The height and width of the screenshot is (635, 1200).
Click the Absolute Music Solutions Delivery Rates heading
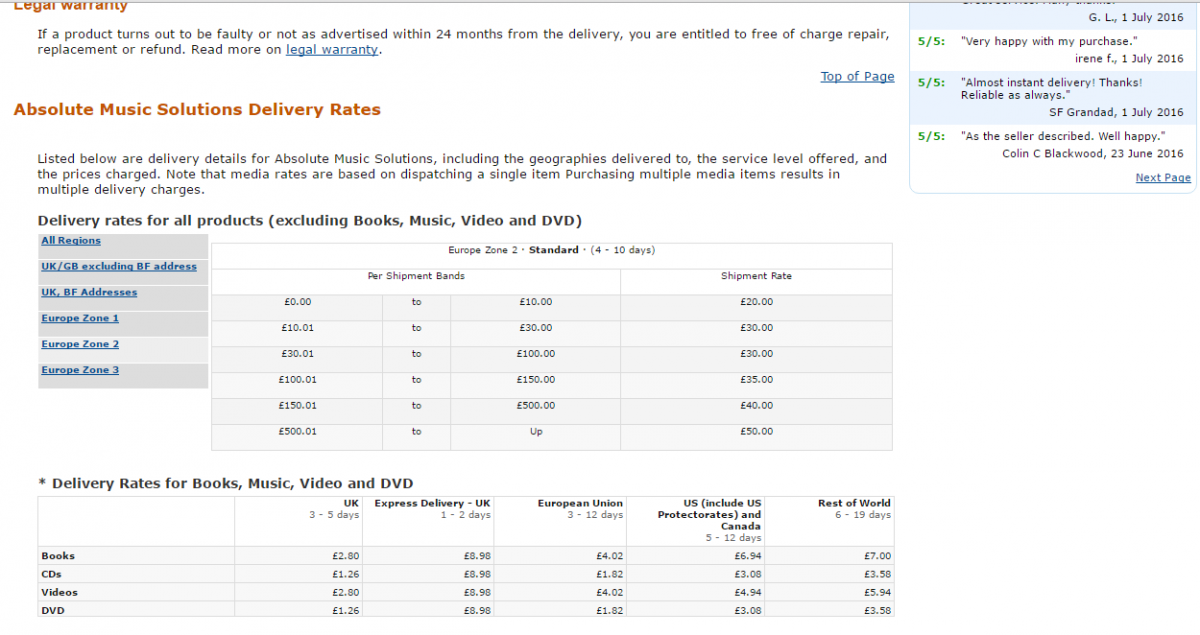pos(197,110)
